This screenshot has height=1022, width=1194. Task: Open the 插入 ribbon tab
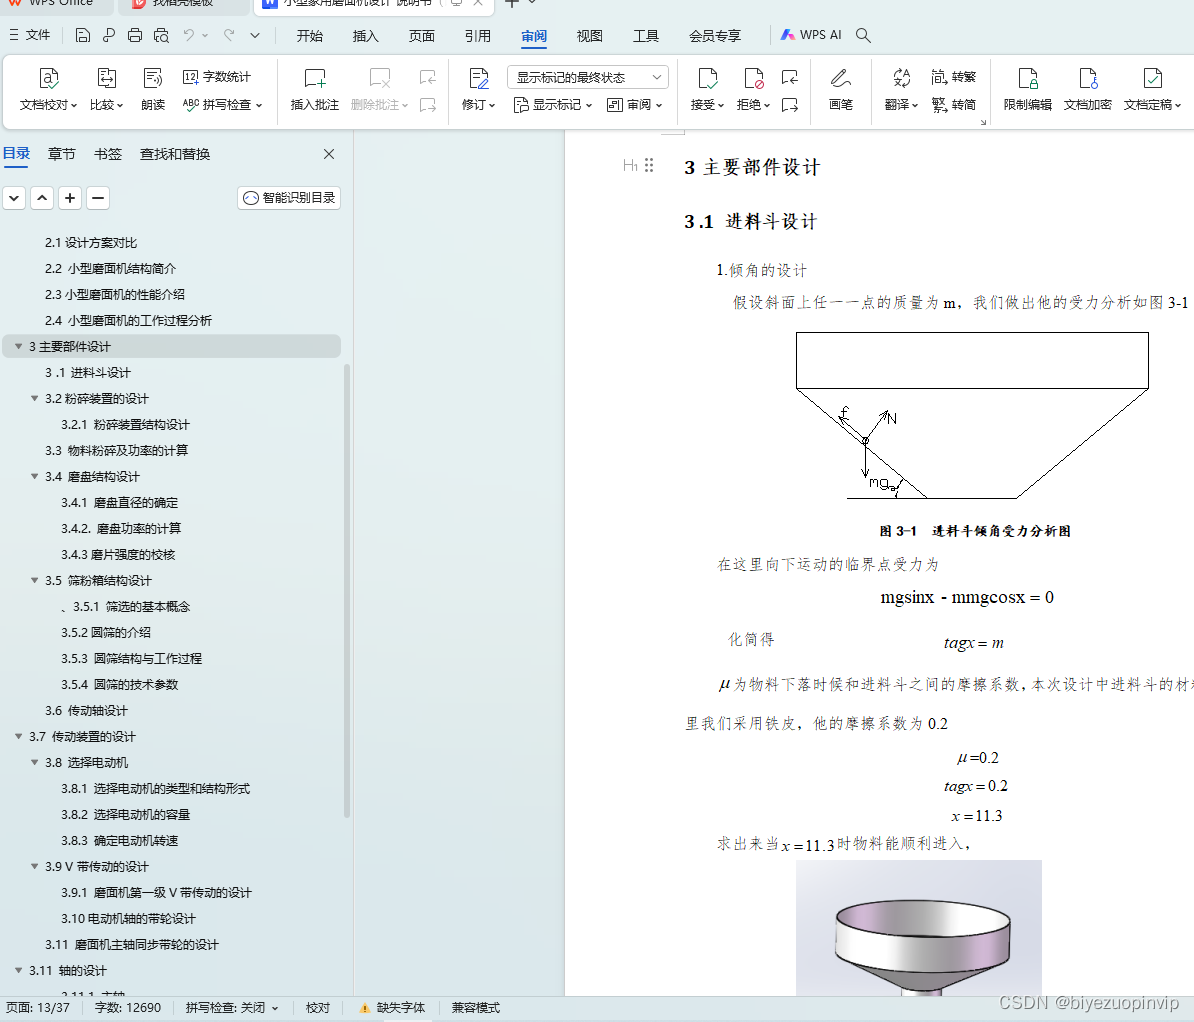click(366, 36)
